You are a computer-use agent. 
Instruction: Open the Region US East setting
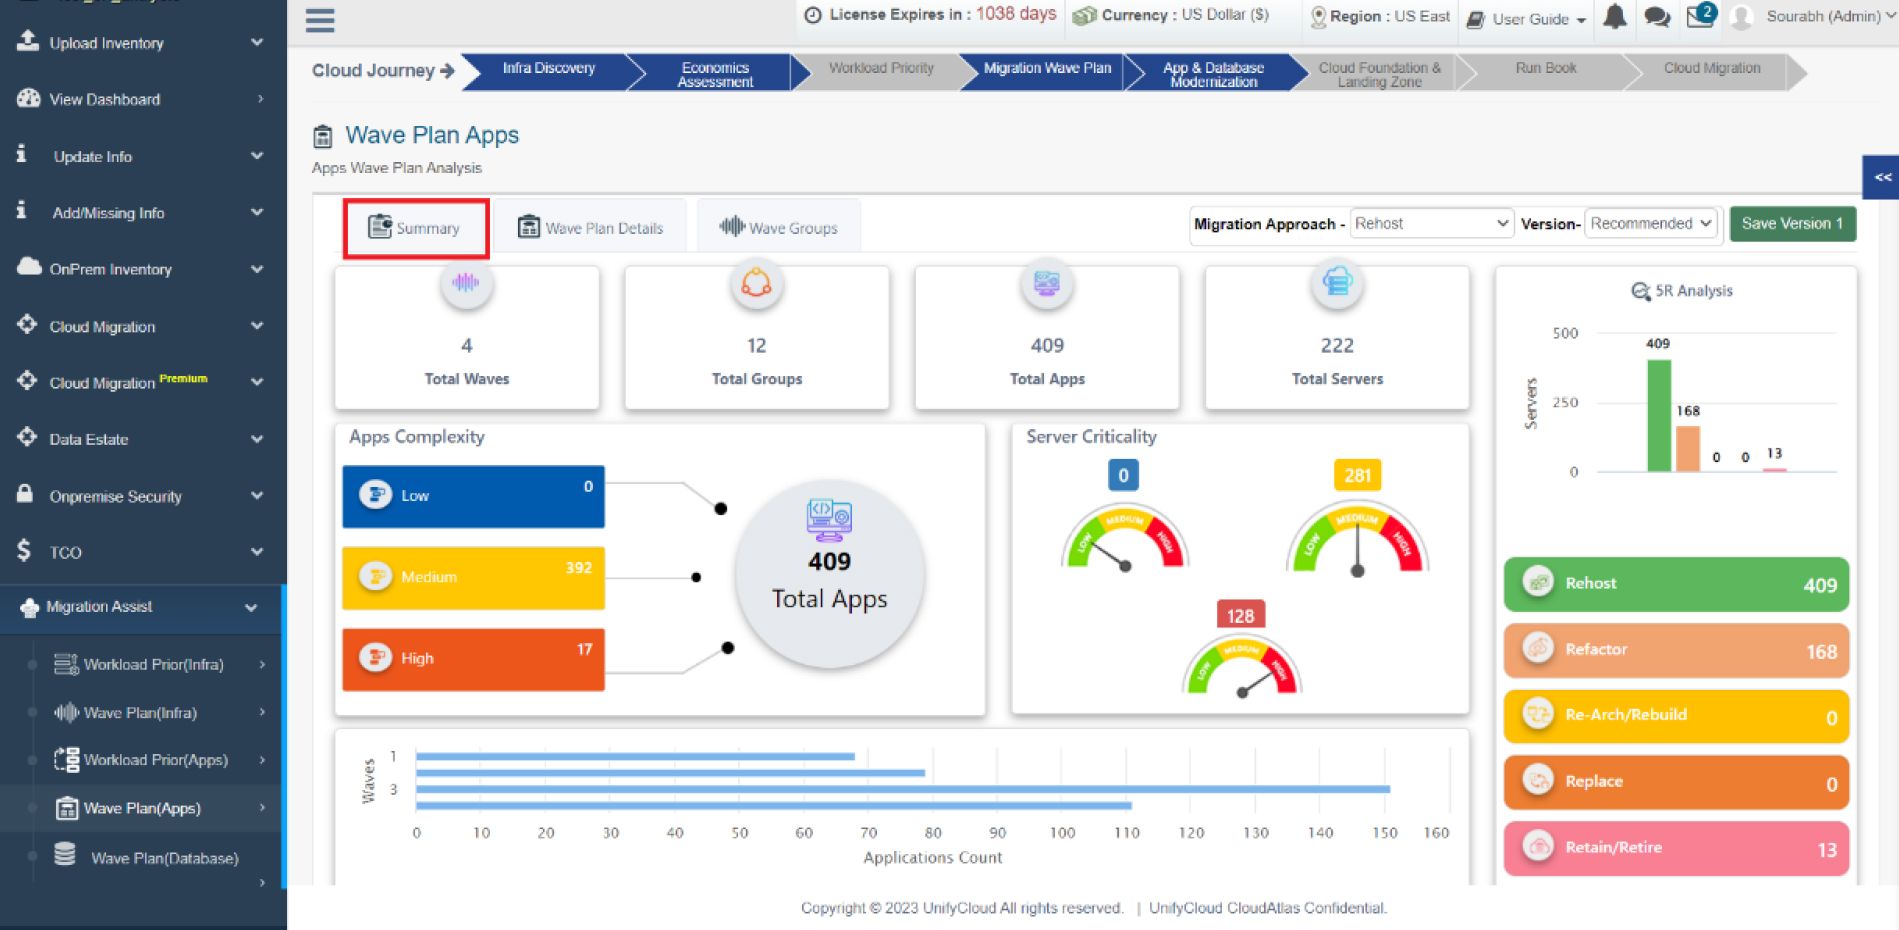[1380, 17]
